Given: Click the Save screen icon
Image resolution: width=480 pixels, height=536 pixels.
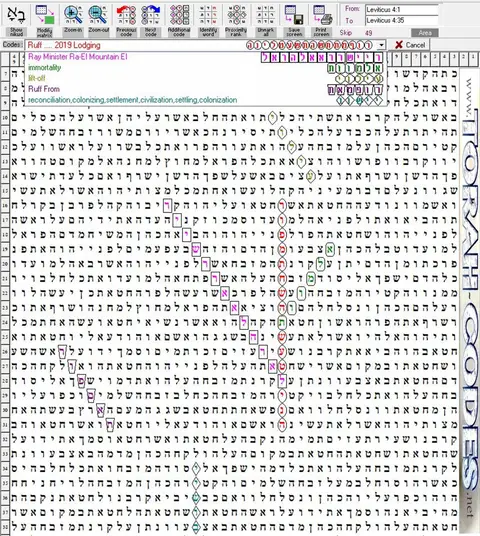Looking at the screenshot, I should click(294, 15).
